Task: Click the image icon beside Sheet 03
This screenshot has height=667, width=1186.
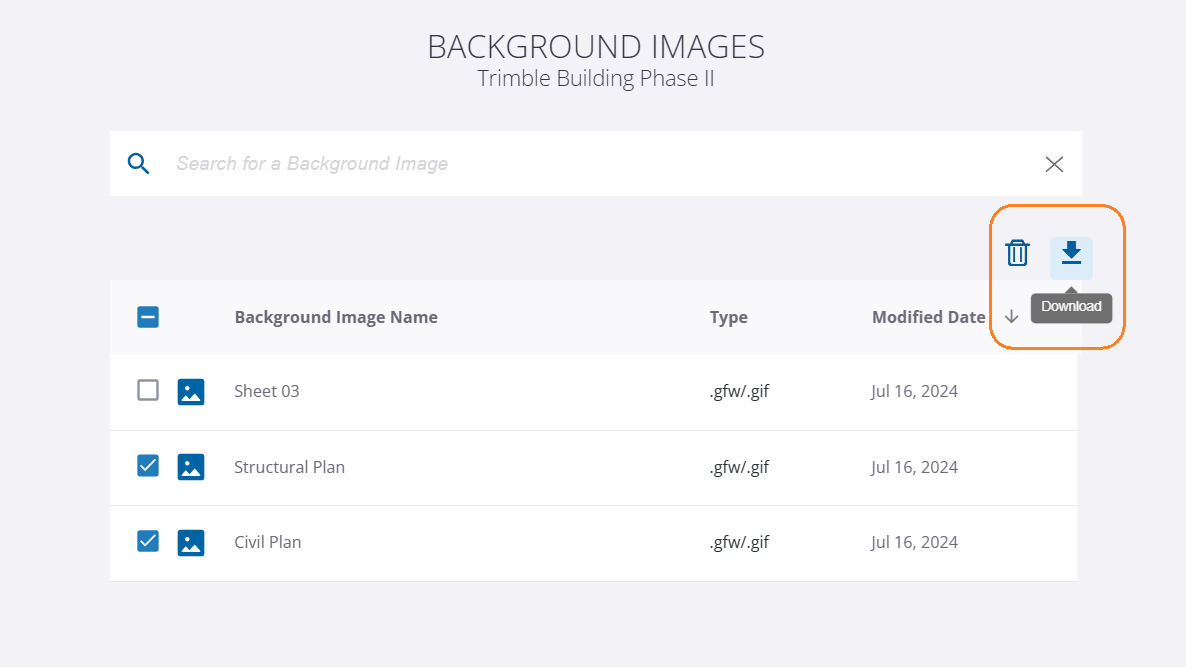Action: [191, 392]
